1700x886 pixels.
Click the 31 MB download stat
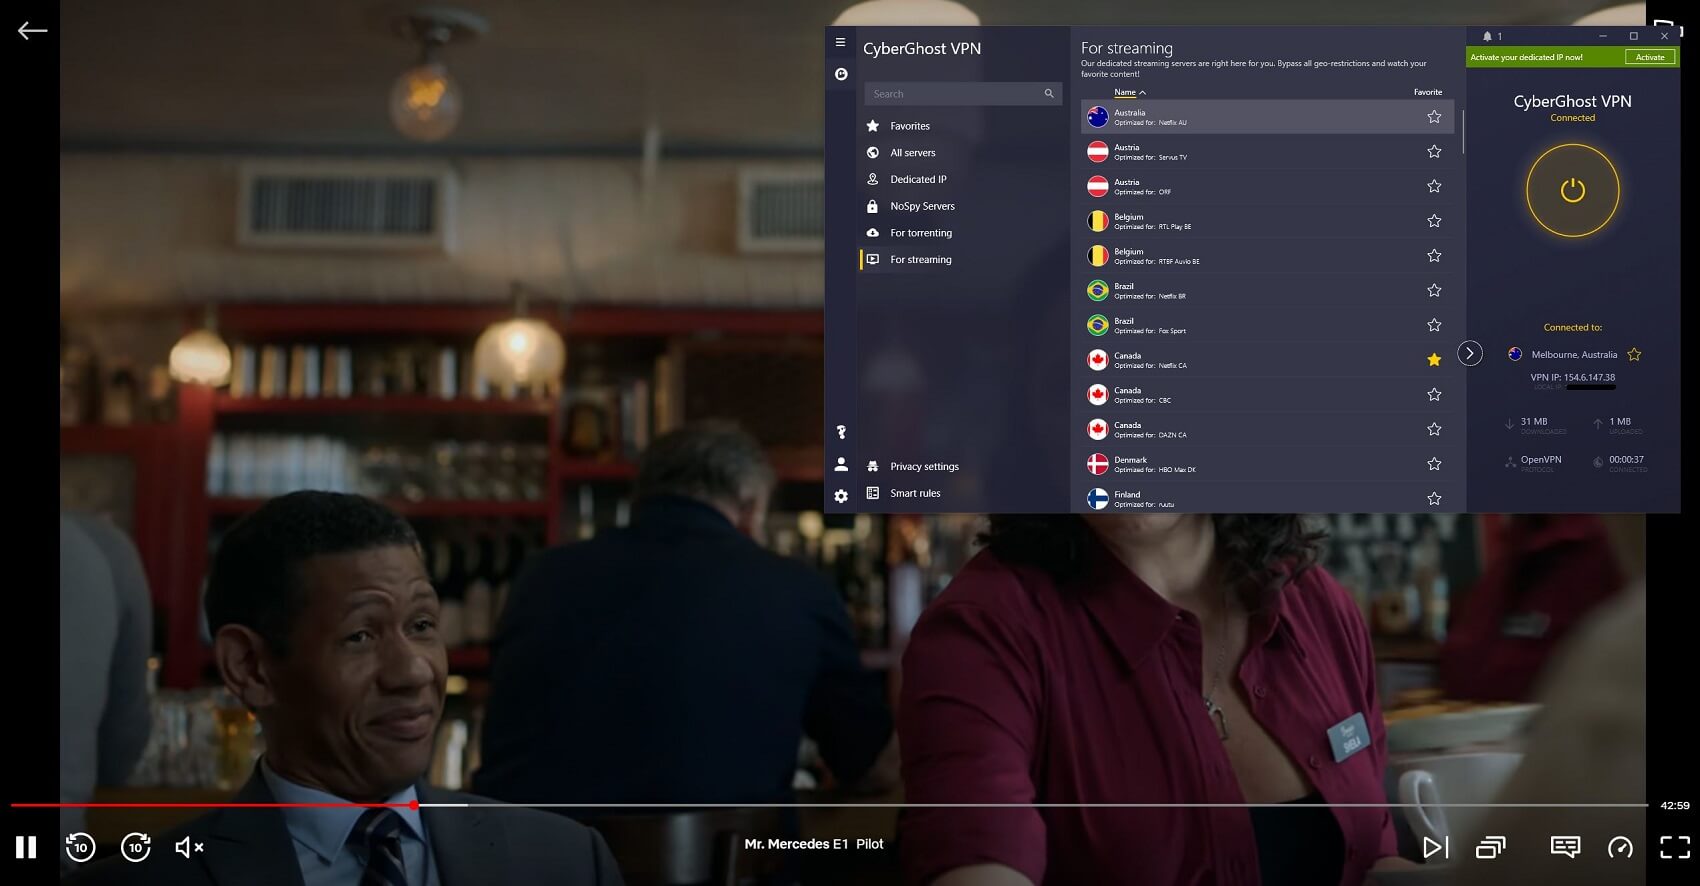[x=1534, y=422]
